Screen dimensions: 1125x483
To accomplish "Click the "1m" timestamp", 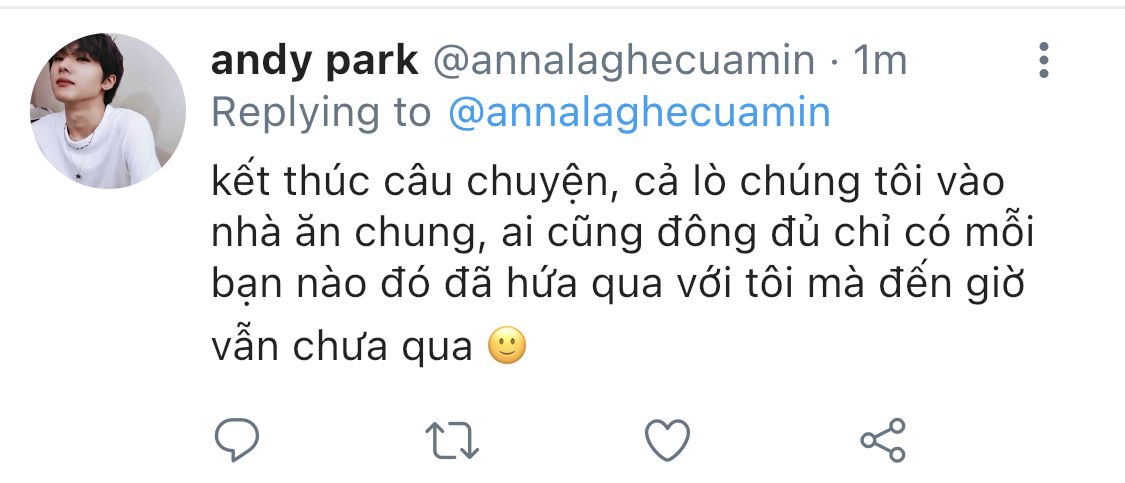I will tap(880, 62).
